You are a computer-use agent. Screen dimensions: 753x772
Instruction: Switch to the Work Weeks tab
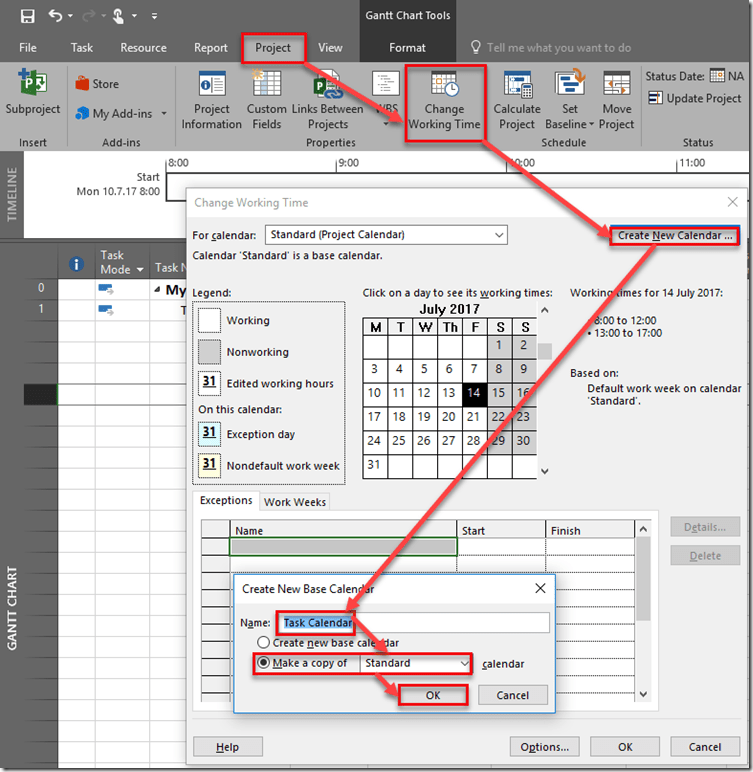295,502
